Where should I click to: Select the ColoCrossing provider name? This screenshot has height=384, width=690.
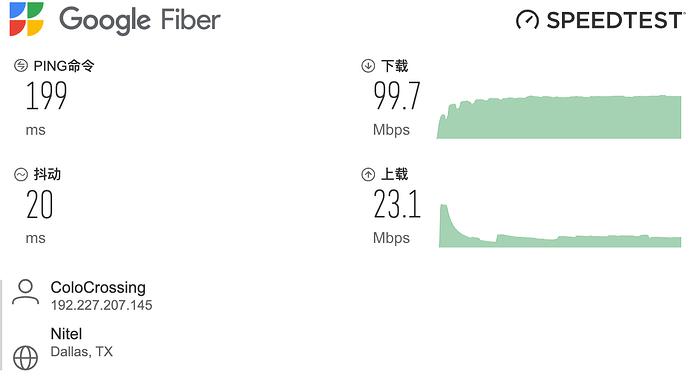98,287
